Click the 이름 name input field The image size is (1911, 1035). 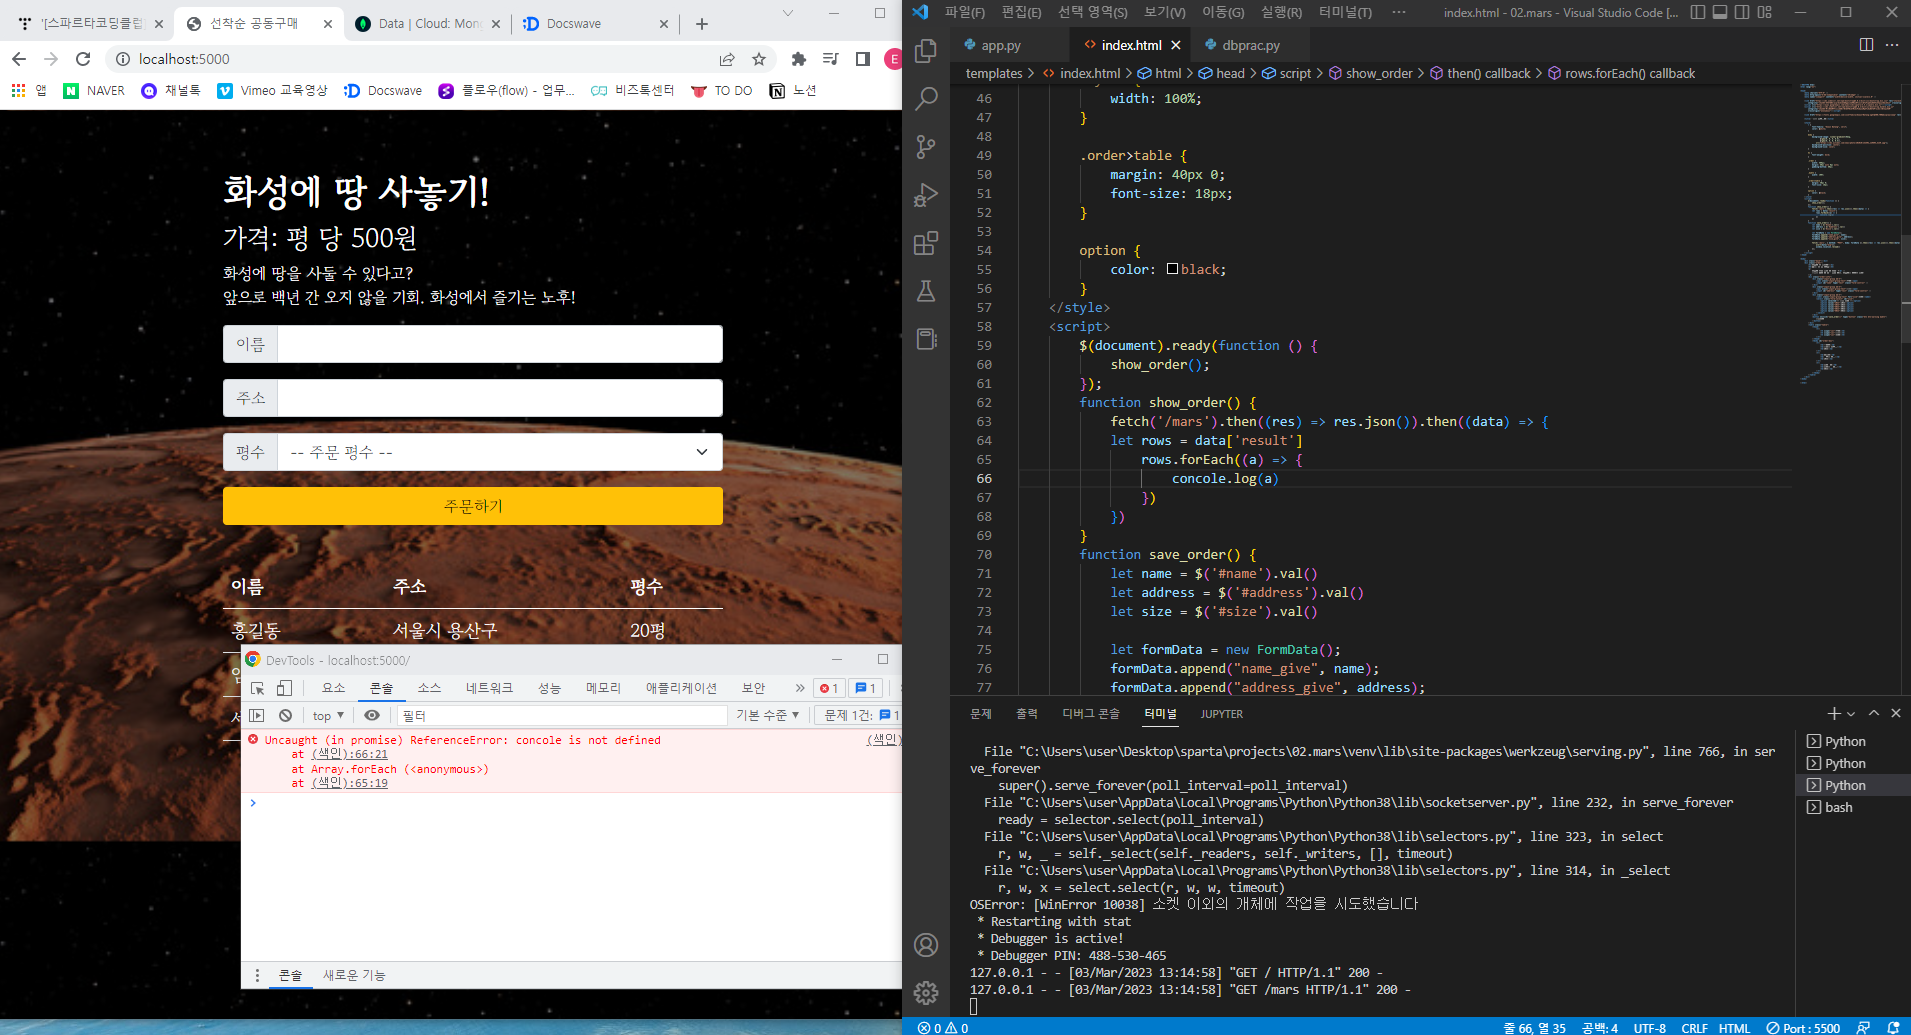[500, 344]
